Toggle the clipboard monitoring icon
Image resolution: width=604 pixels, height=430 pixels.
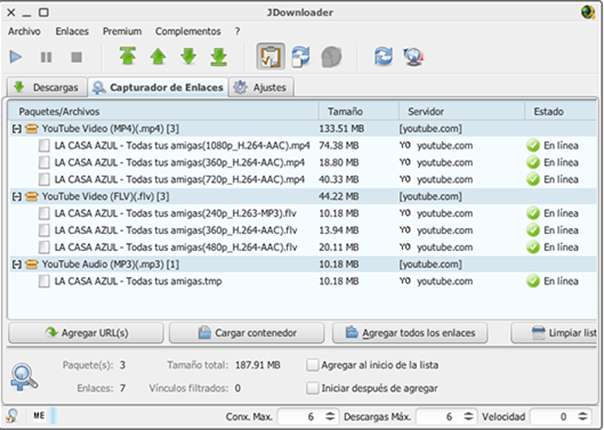tap(271, 56)
